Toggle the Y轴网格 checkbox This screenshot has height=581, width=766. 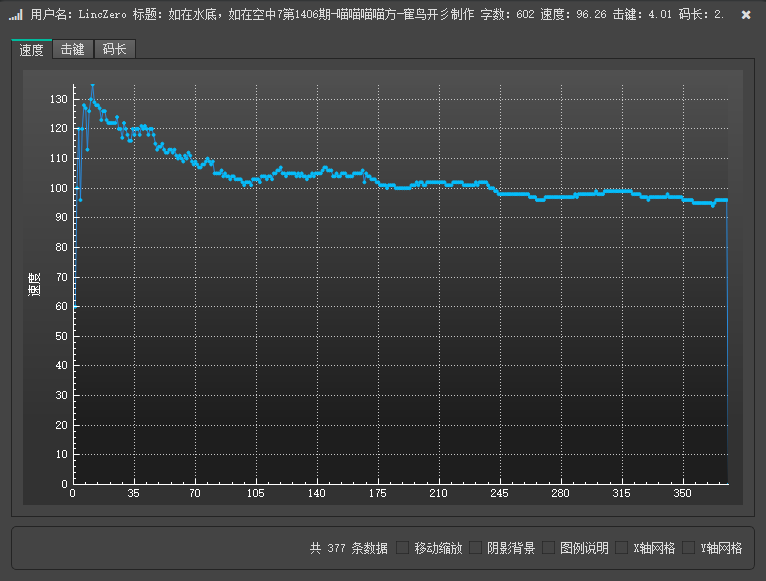point(689,548)
